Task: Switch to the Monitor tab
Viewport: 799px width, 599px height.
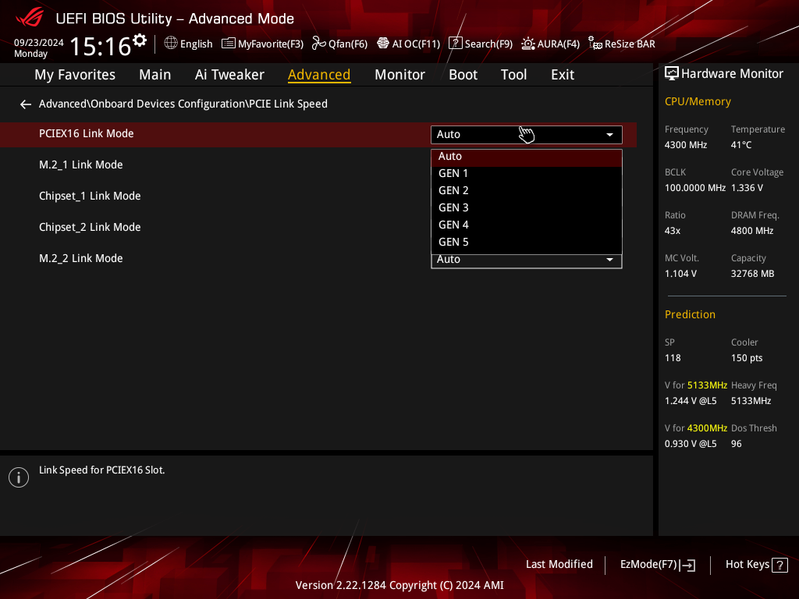Action: pos(400,75)
